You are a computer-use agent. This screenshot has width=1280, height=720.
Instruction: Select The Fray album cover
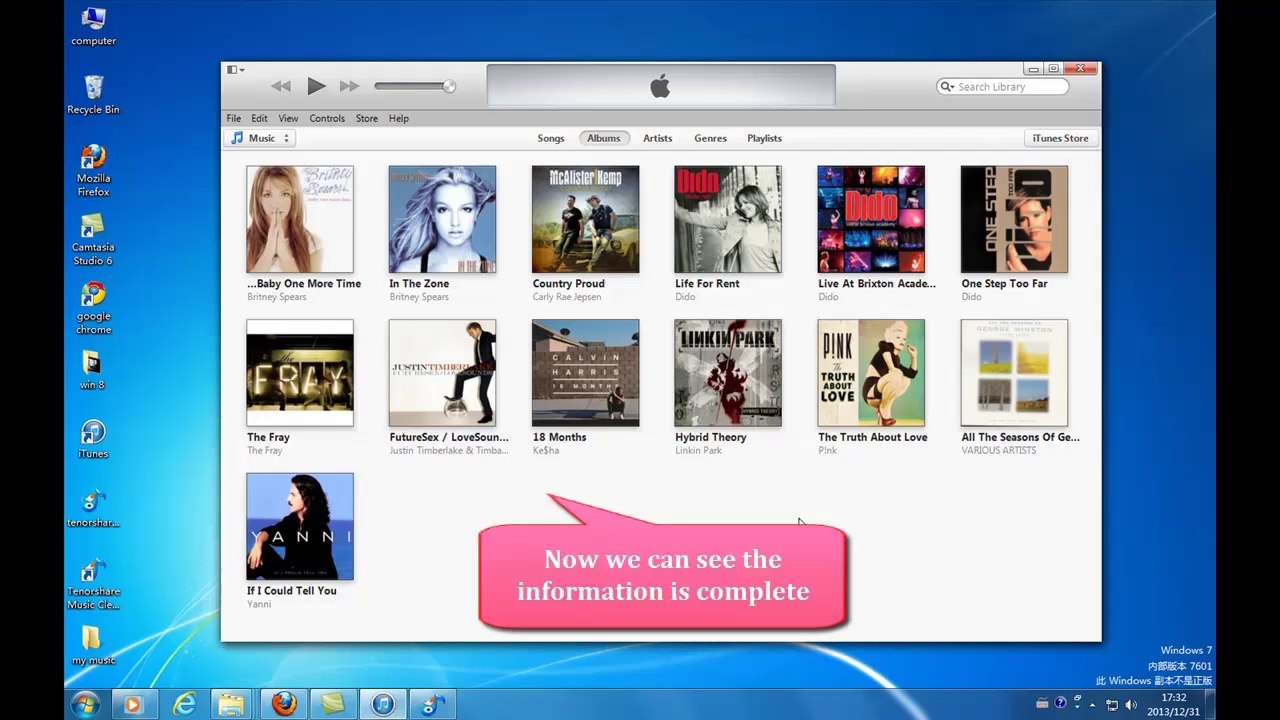coord(300,373)
